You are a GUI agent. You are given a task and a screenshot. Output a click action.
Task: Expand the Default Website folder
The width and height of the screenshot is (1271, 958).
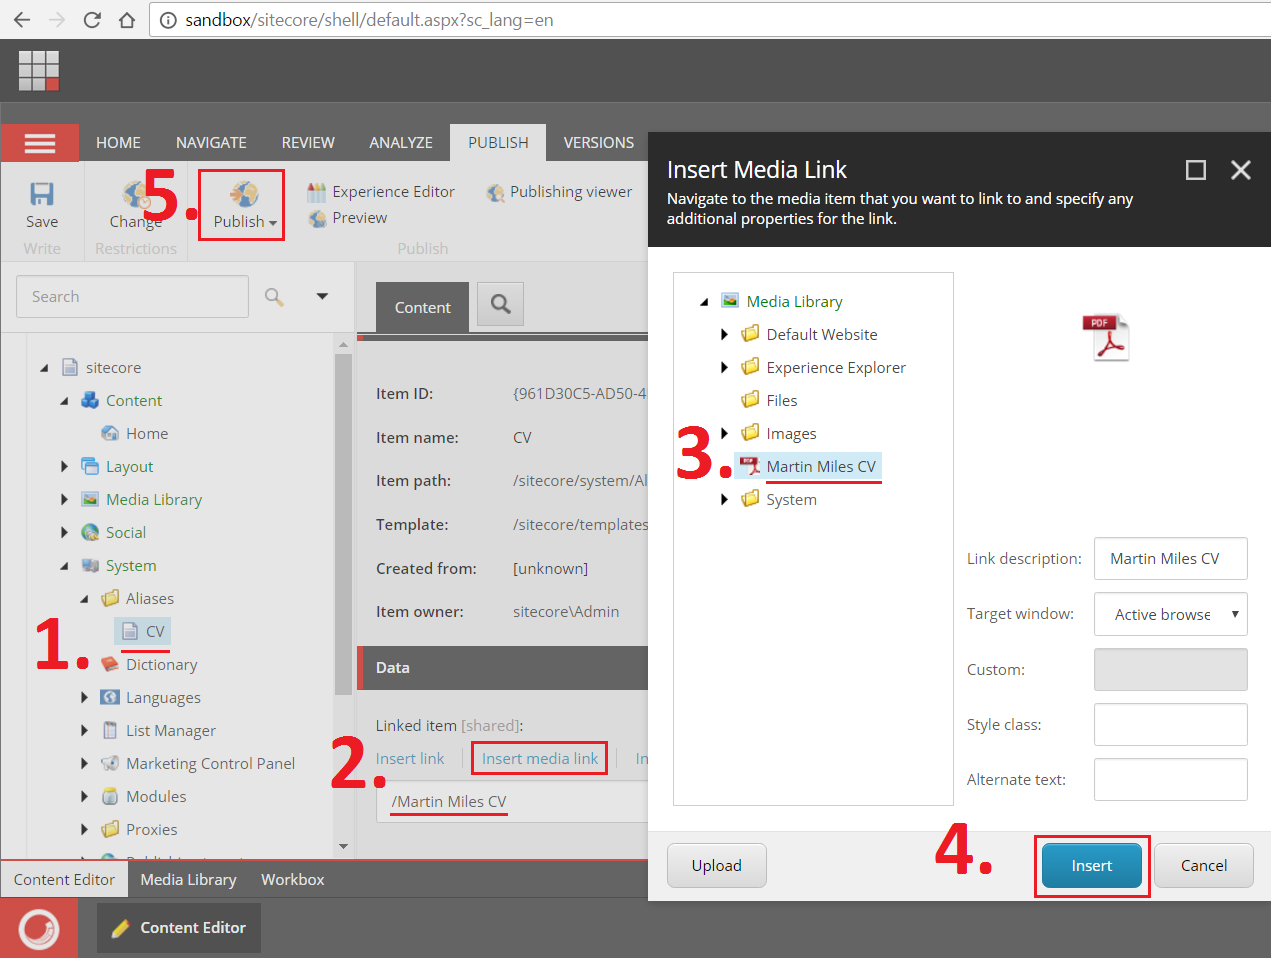pos(725,335)
